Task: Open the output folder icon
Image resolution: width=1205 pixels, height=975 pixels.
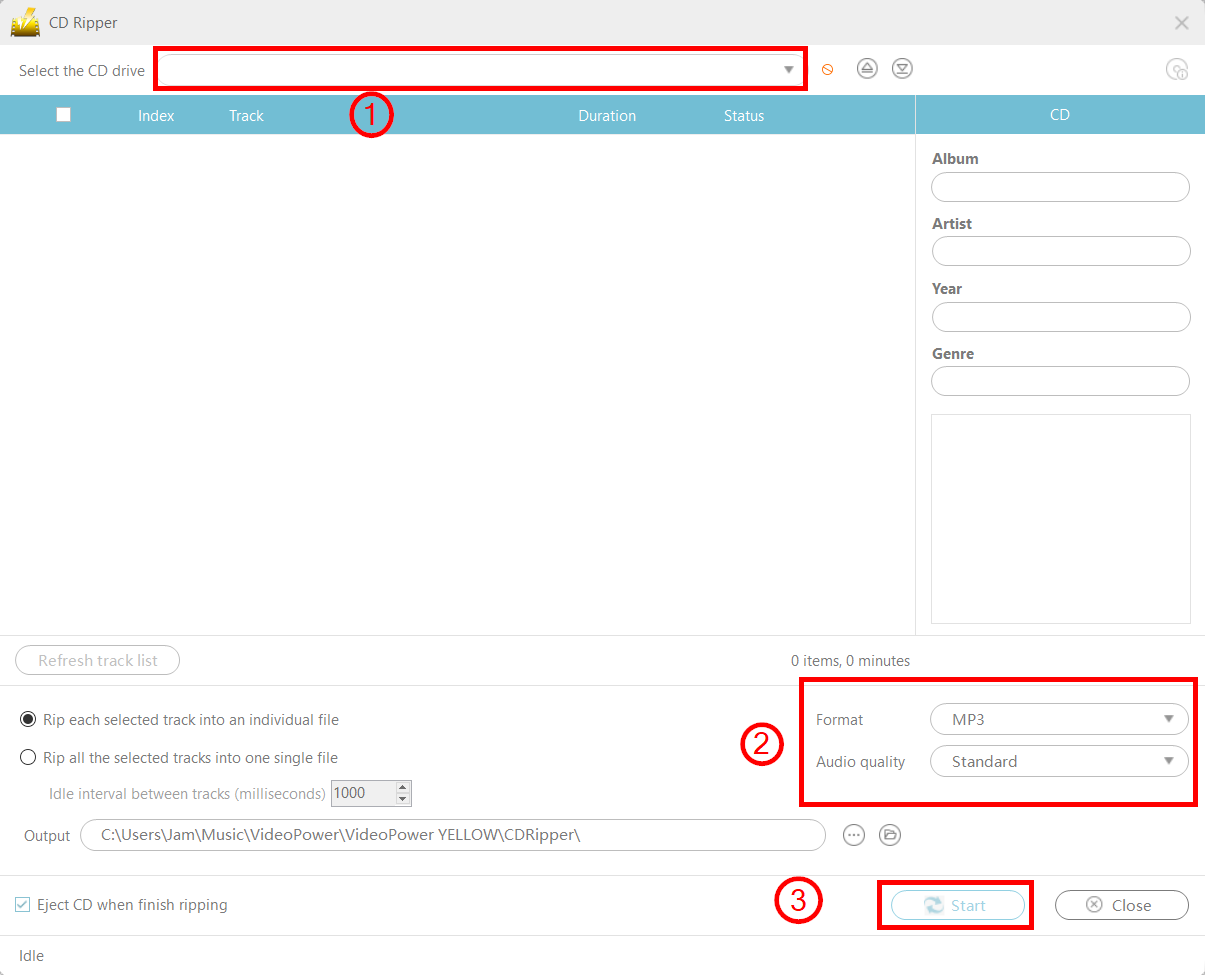Action: (889, 835)
